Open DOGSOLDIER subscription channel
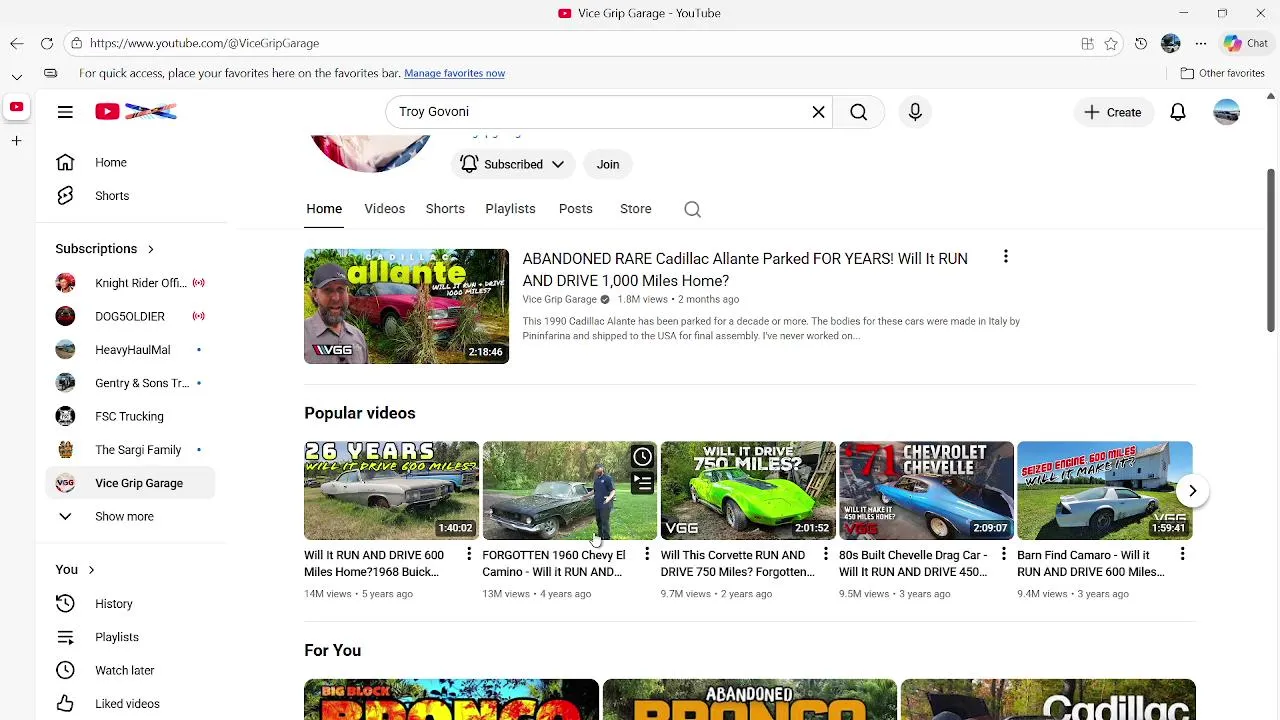 click(x=130, y=316)
